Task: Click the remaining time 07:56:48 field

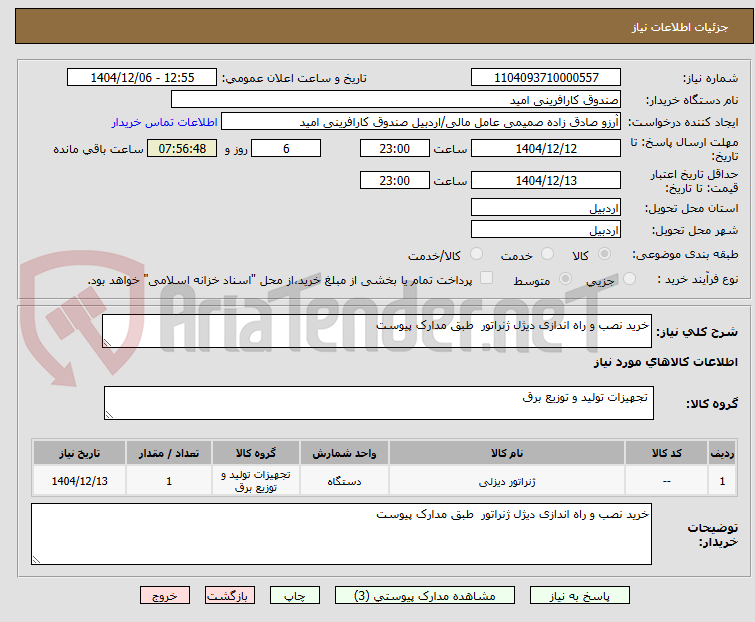Action: click(x=182, y=148)
